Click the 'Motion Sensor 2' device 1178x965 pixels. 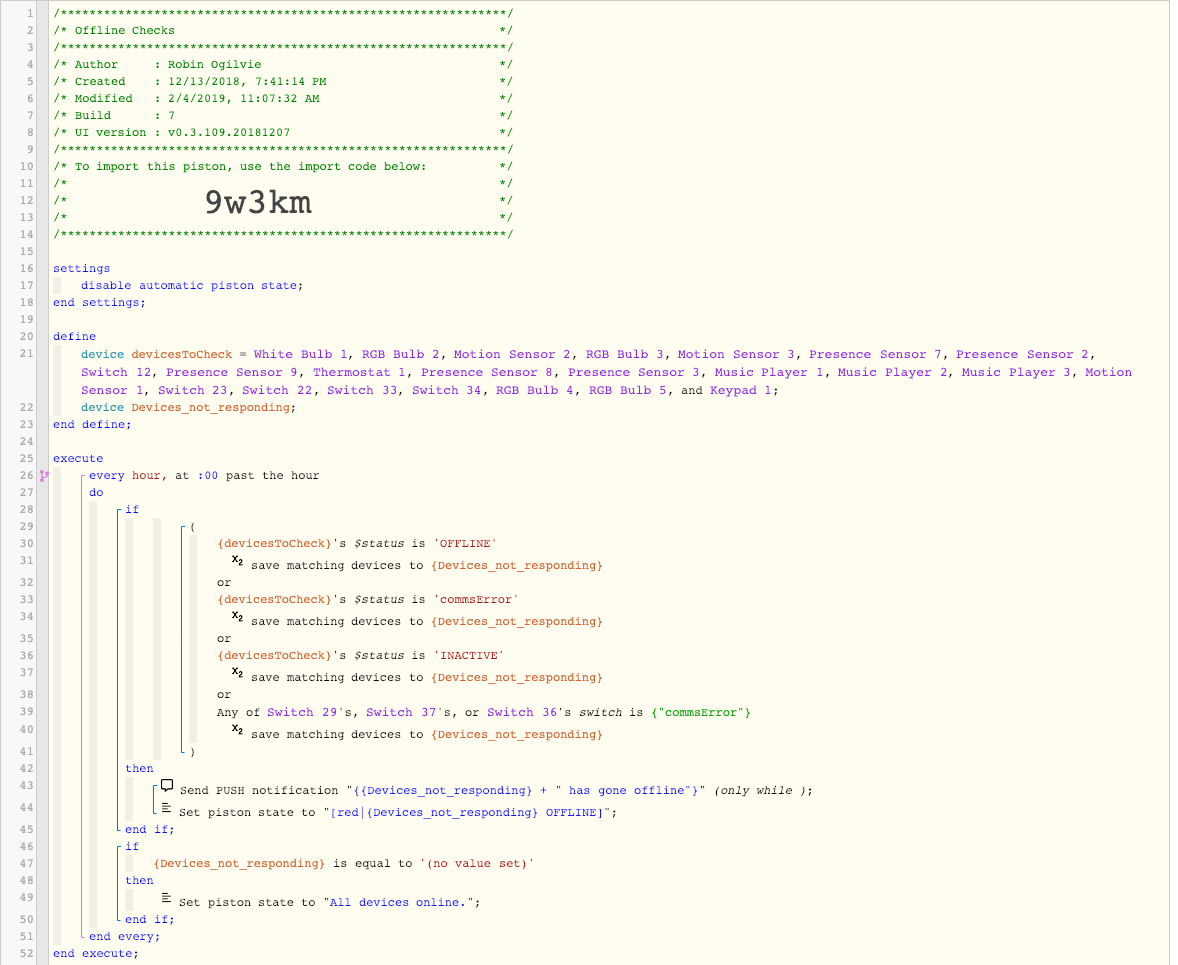click(512, 355)
